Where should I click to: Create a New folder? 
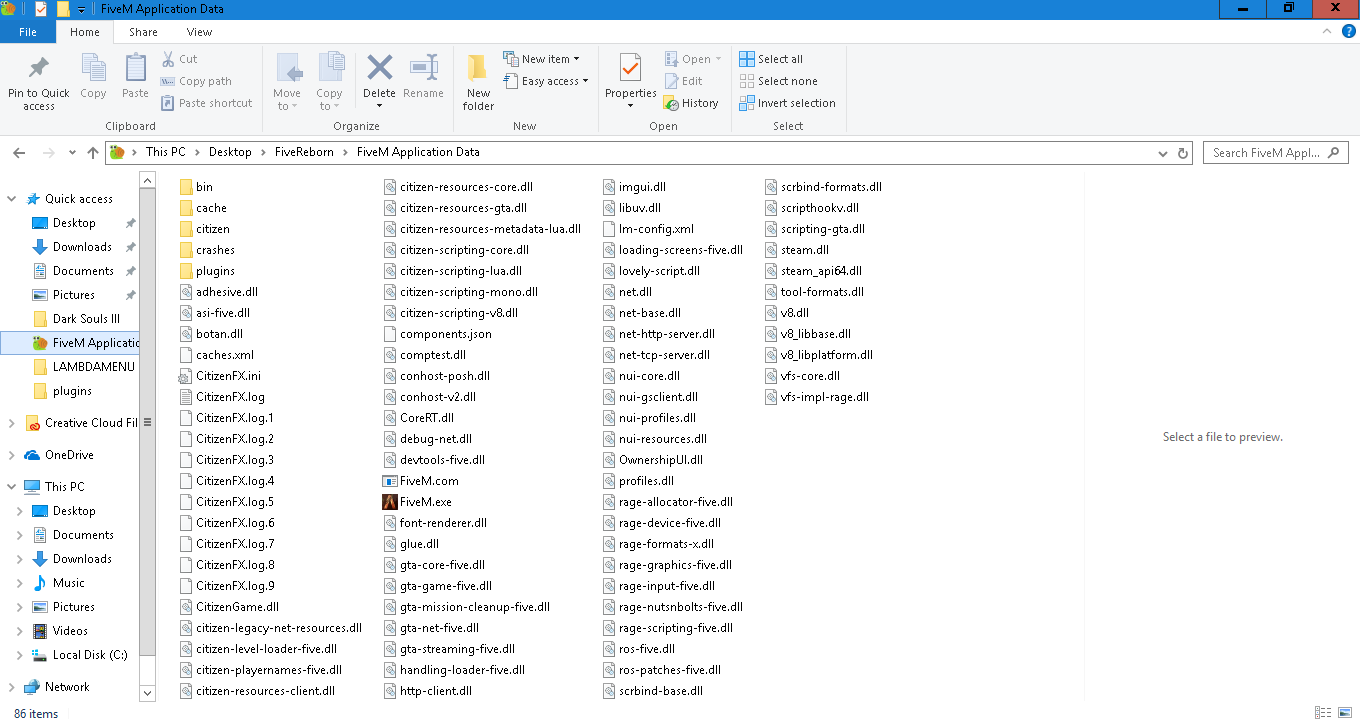[478, 82]
